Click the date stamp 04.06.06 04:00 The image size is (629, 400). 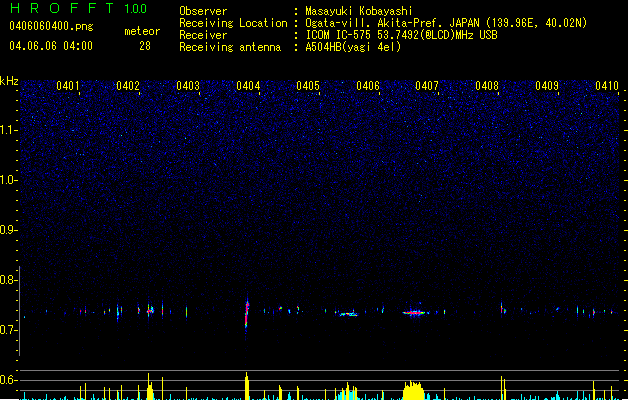tap(51, 46)
